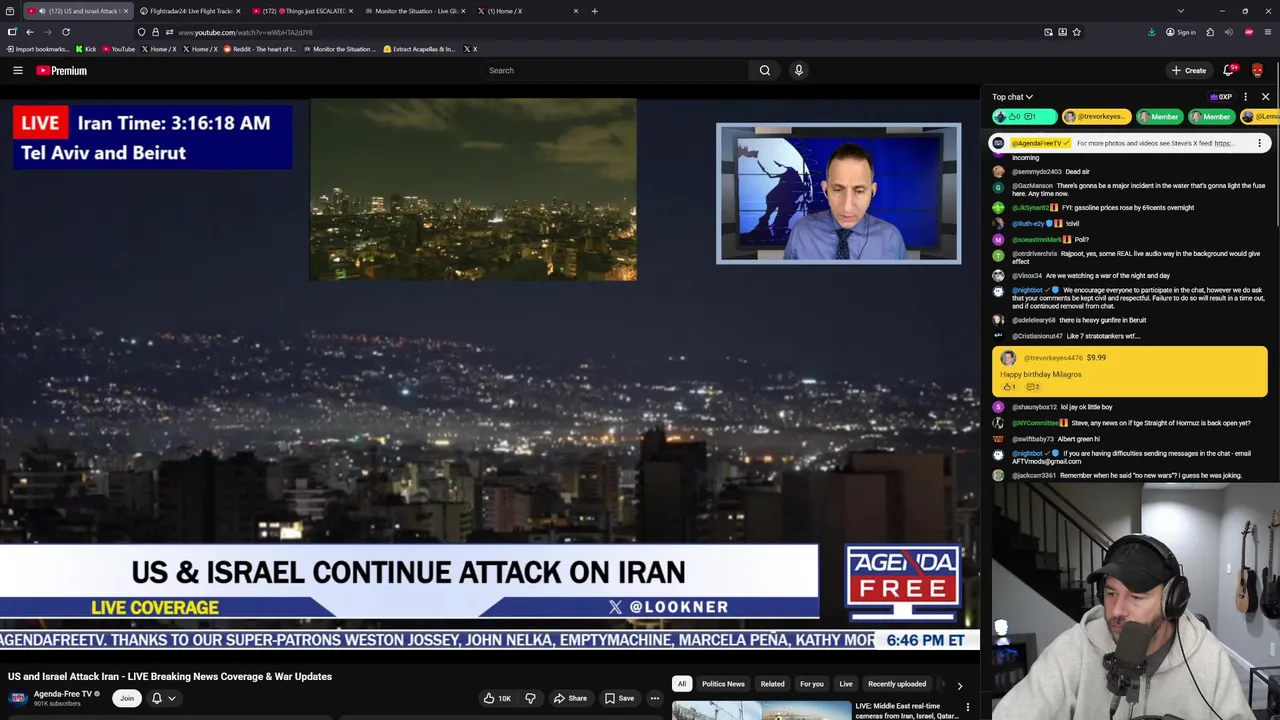
Task: Click the site shield tracking protection icon
Action: 142,32
